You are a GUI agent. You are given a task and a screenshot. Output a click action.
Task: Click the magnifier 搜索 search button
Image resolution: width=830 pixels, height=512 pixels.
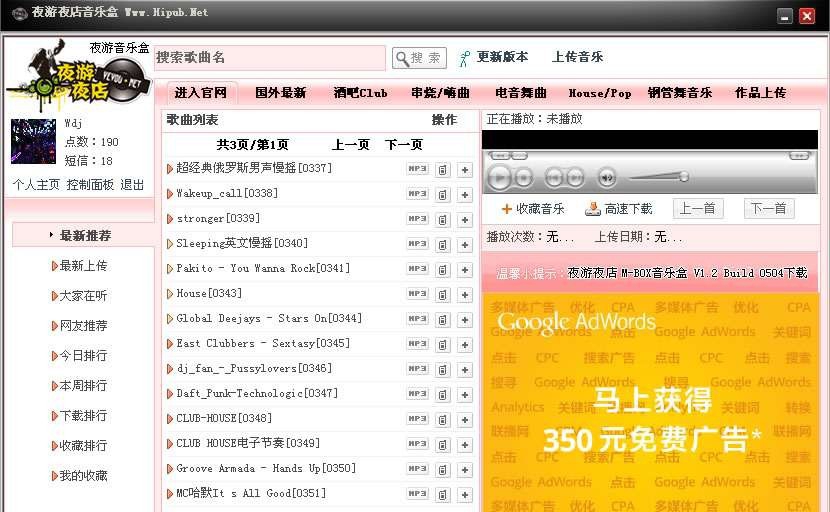click(x=419, y=58)
